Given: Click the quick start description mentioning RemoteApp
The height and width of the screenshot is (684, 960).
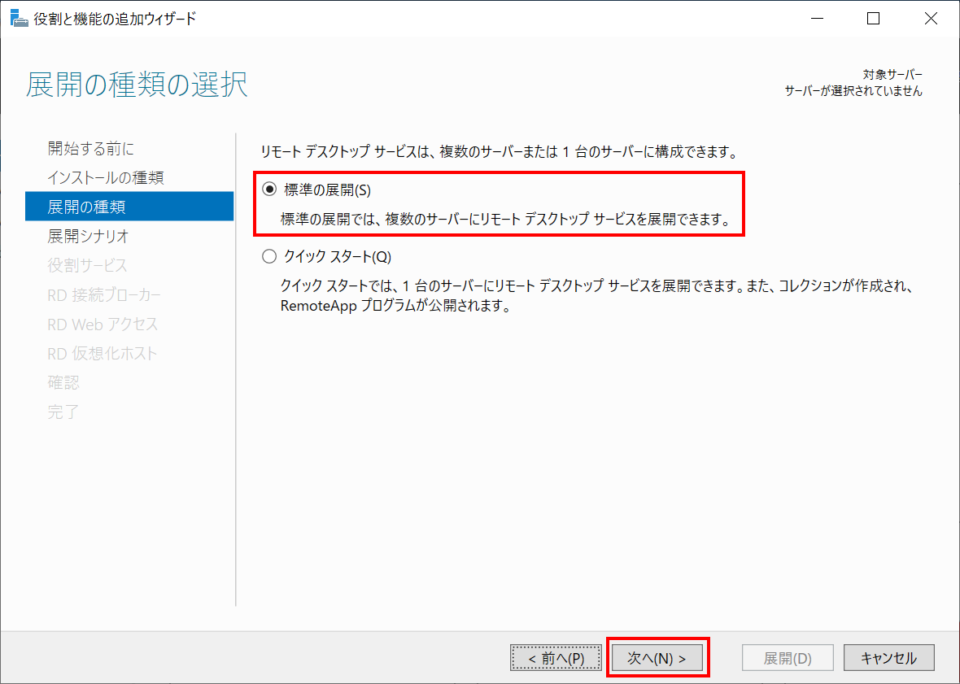Looking at the screenshot, I should (597, 296).
